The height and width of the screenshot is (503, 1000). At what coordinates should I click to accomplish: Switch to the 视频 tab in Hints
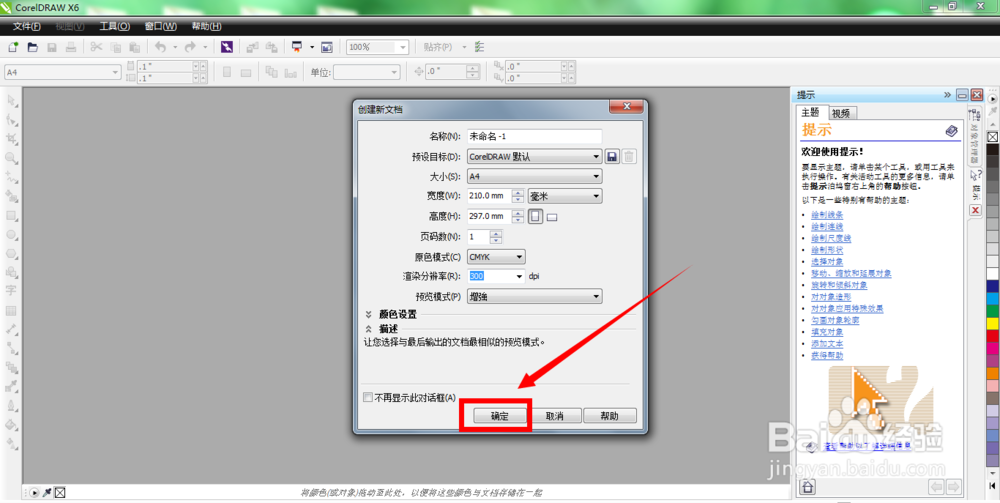point(842,113)
